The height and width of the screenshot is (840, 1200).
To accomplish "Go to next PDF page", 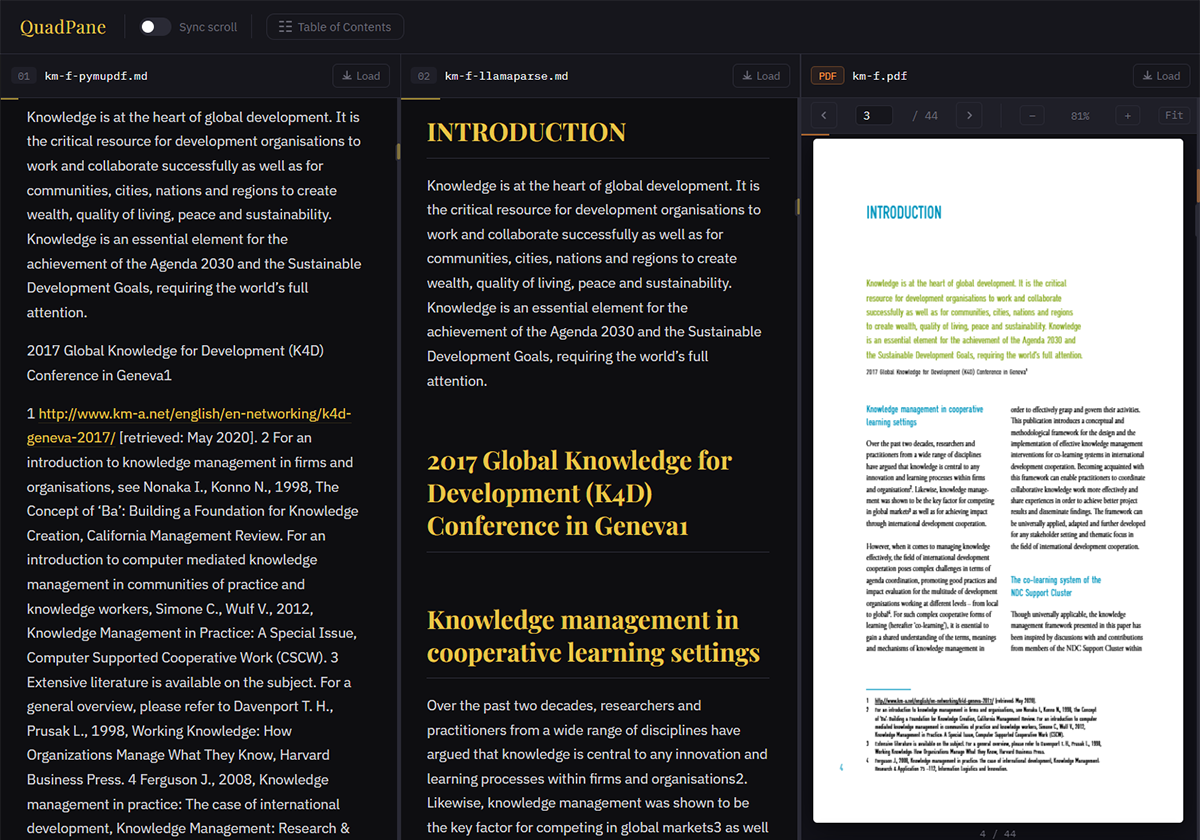I will point(968,116).
